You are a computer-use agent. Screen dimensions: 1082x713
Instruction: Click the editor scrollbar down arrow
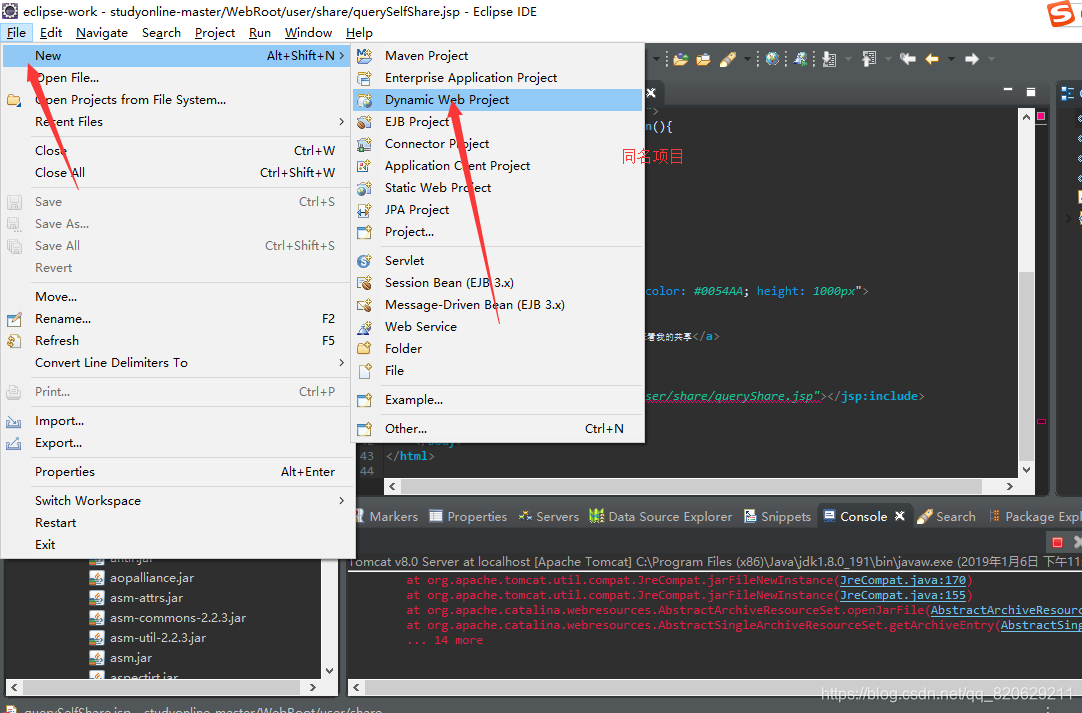point(1026,469)
